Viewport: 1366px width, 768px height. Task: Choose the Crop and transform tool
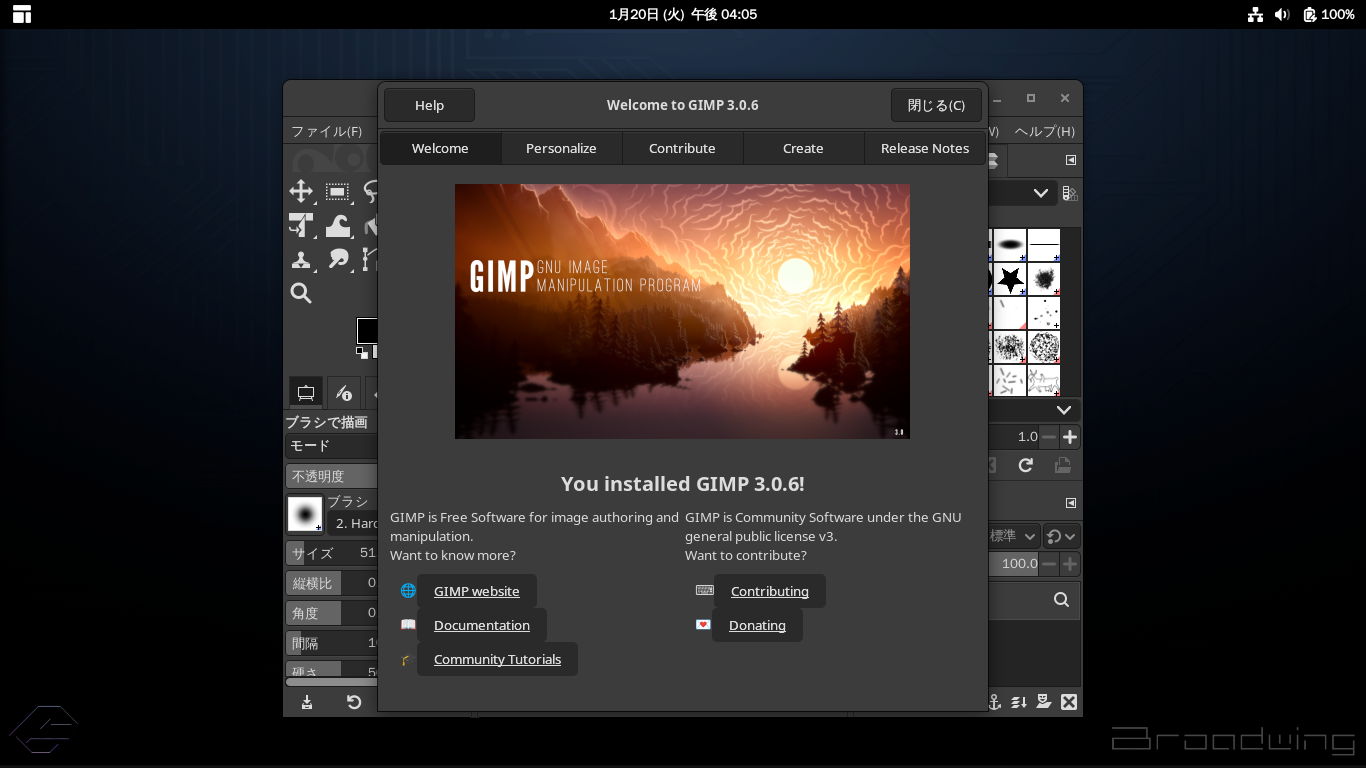pyautogui.click(x=301, y=226)
